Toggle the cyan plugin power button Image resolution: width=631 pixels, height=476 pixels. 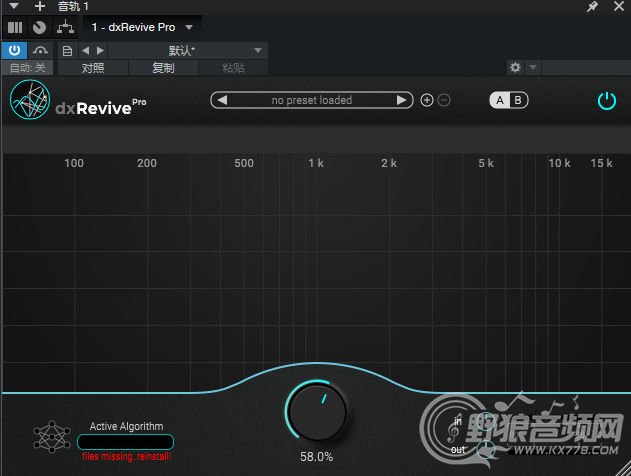coord(606,101)
